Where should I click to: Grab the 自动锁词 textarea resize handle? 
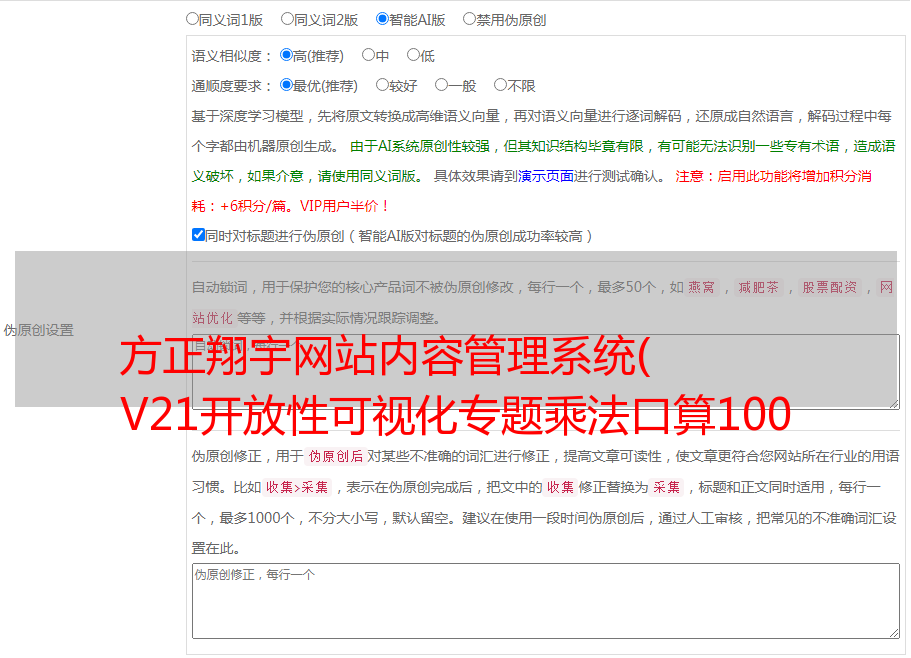pyautogui.click(x=894, y=404)
